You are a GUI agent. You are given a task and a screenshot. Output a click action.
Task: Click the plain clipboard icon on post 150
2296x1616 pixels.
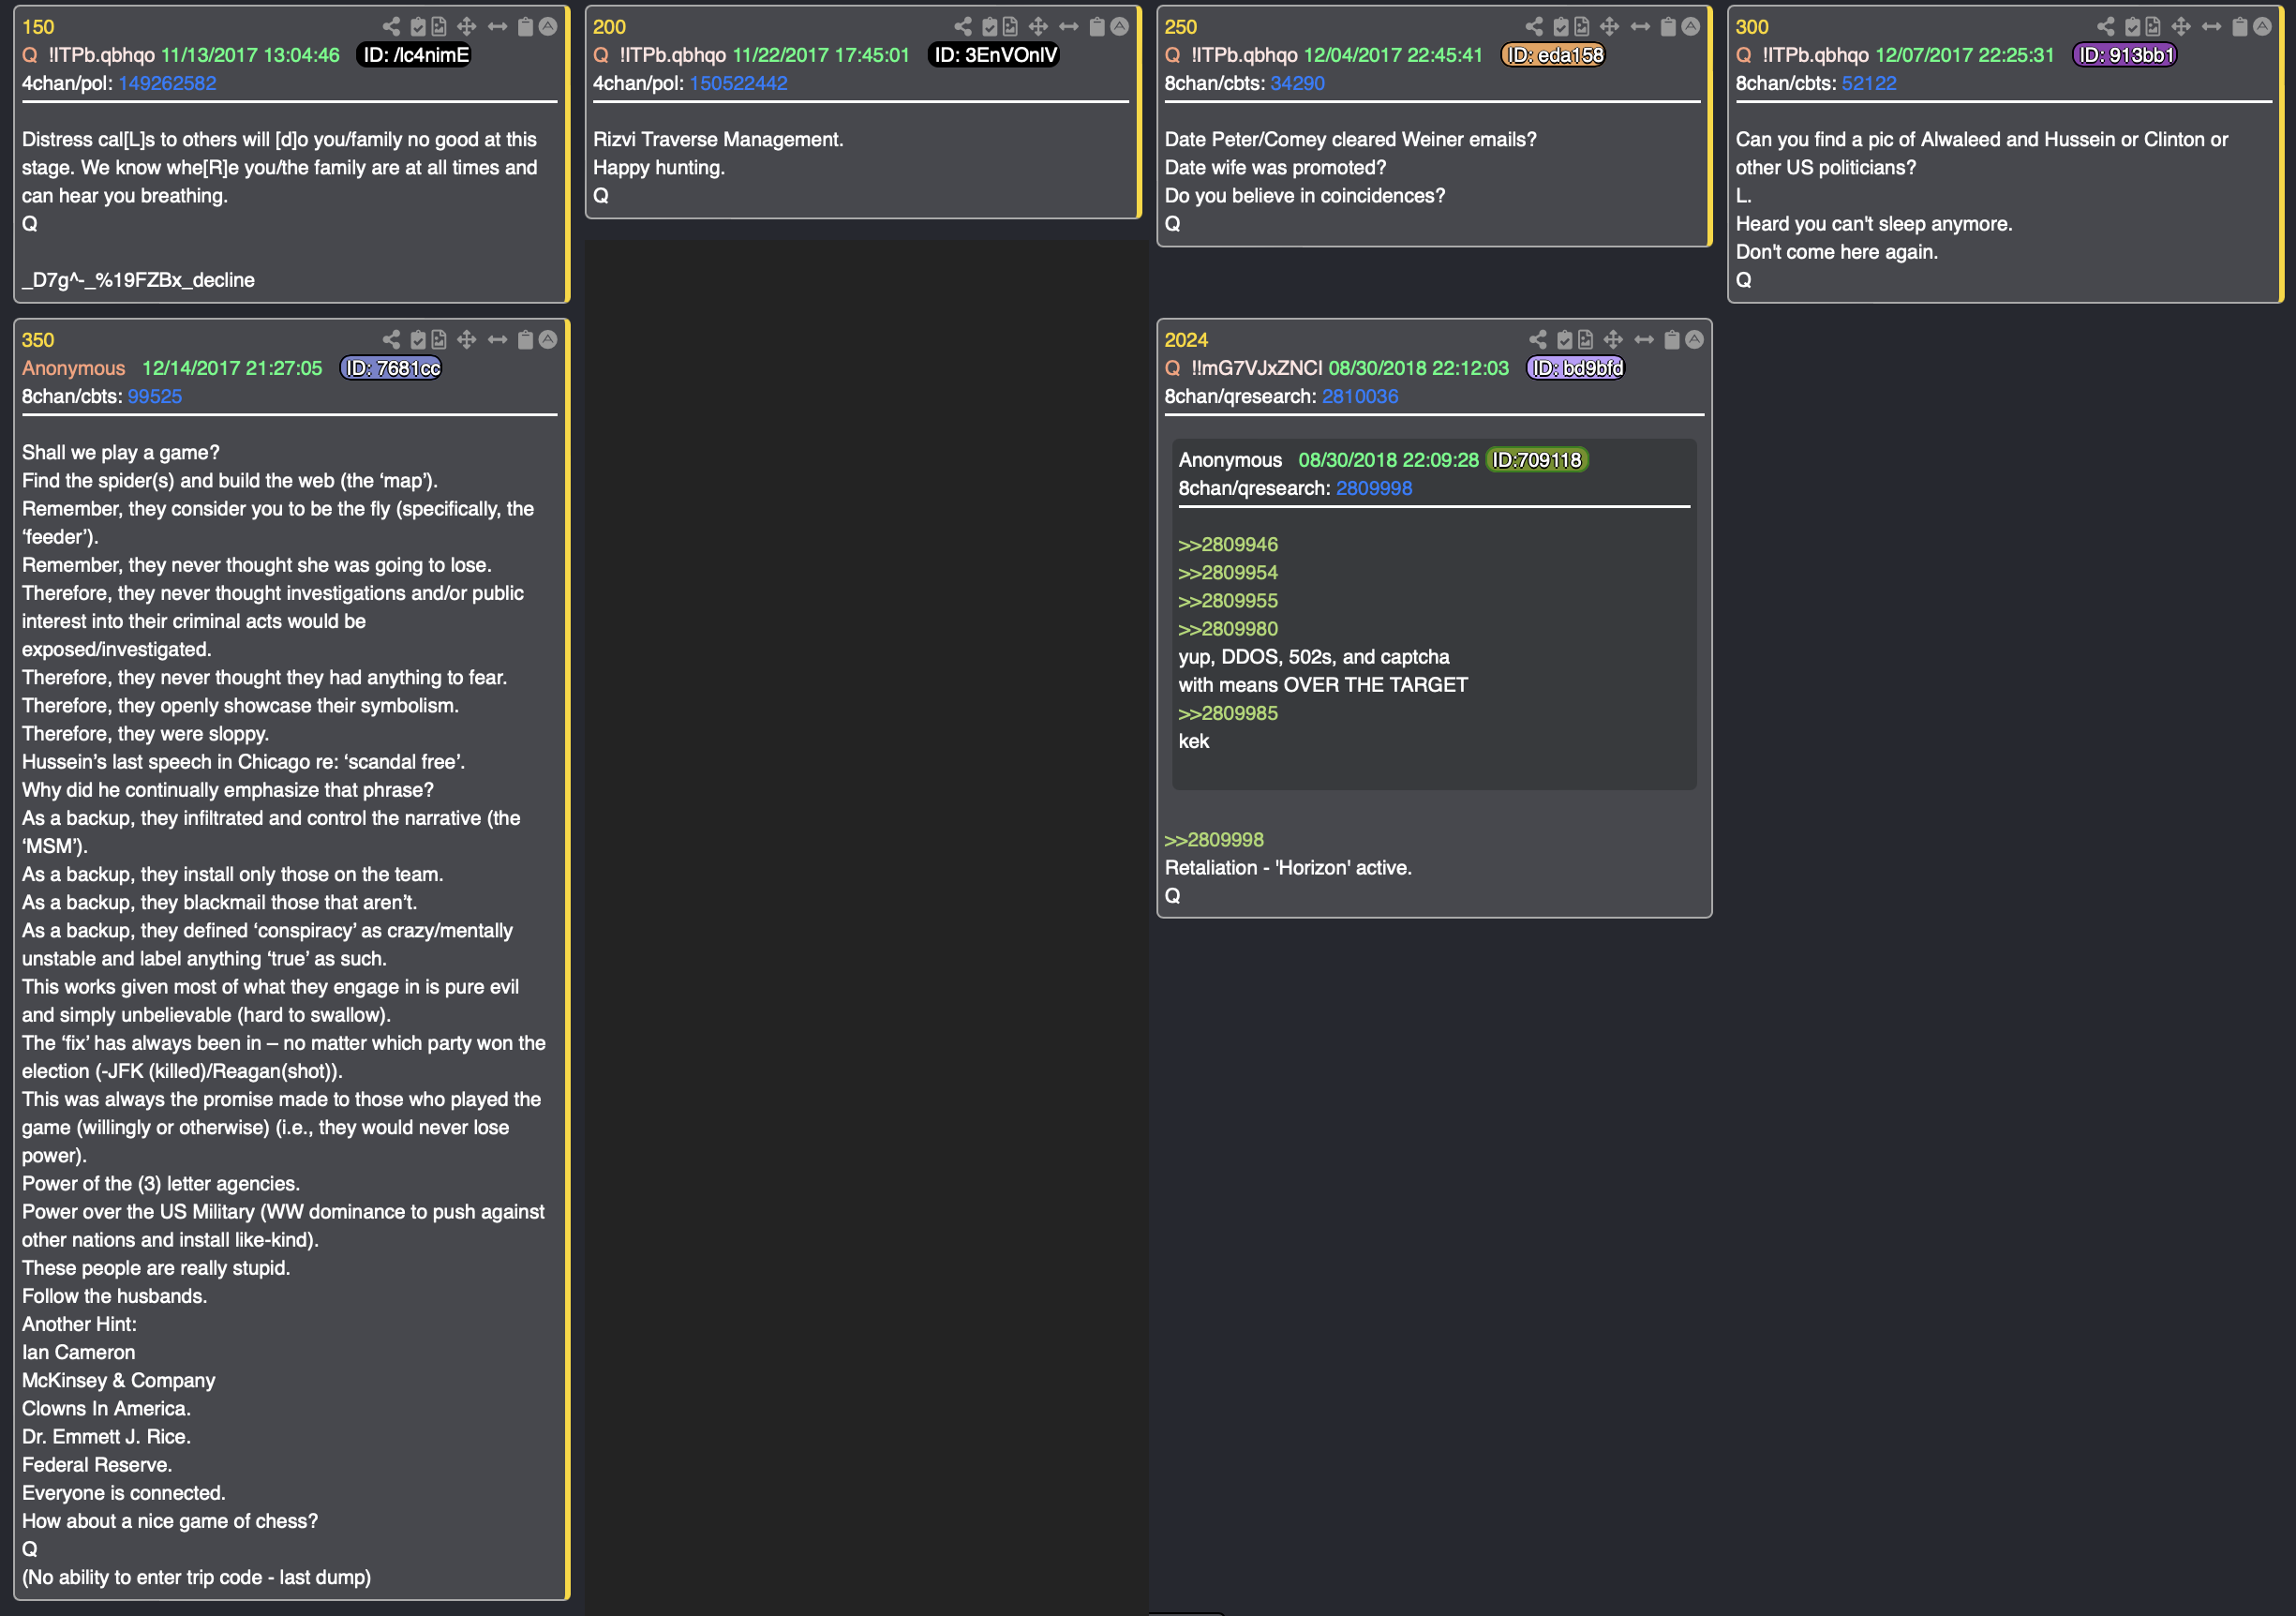(525, 27)
